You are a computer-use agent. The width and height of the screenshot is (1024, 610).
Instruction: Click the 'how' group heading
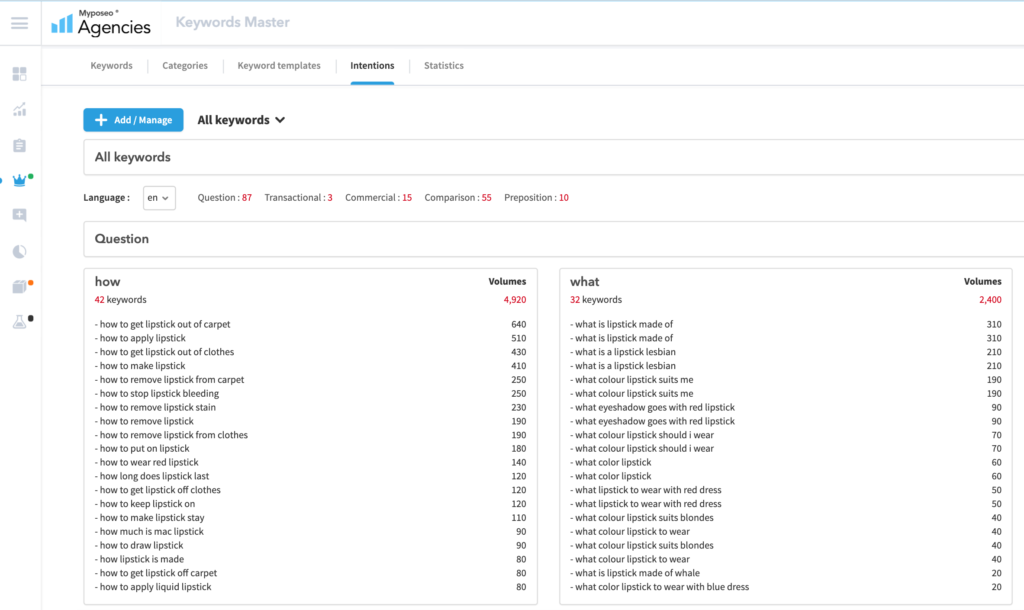[107, 281]
